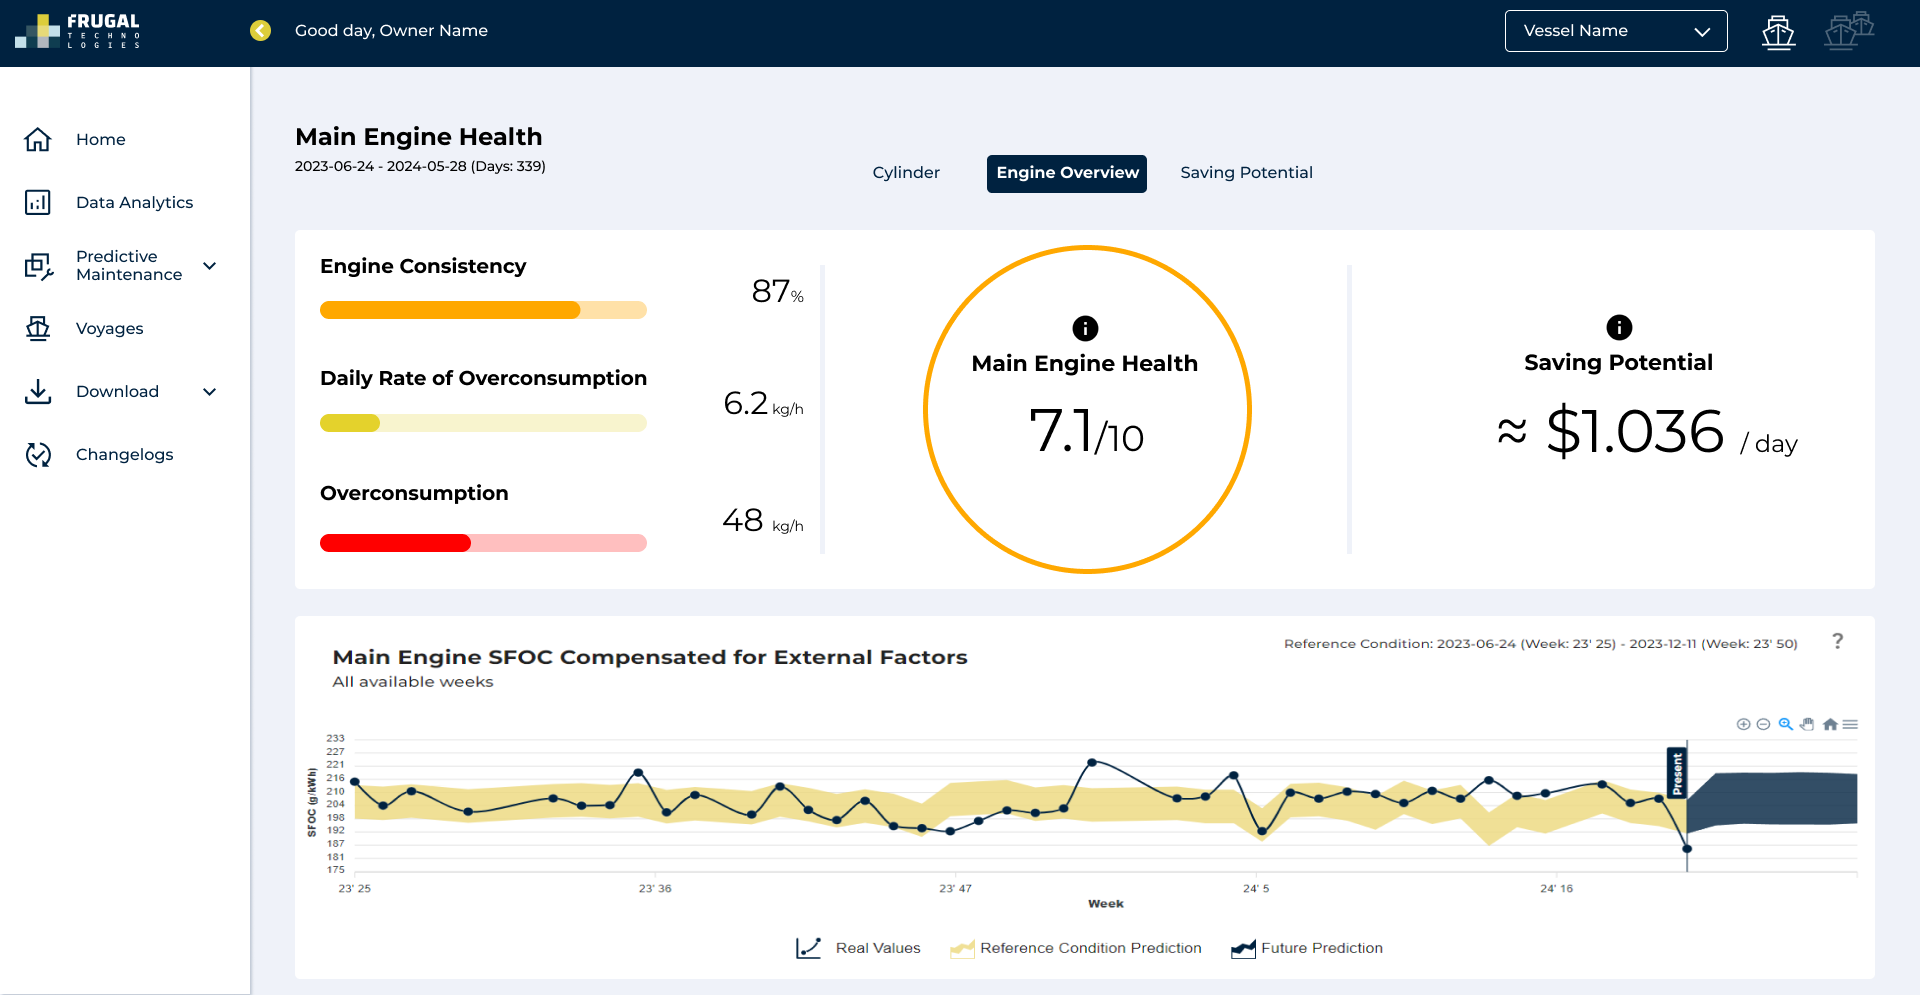Collapse sidebar with yellow back arrow
Viewport: 1920px width, 995px height.
[260, 31]
